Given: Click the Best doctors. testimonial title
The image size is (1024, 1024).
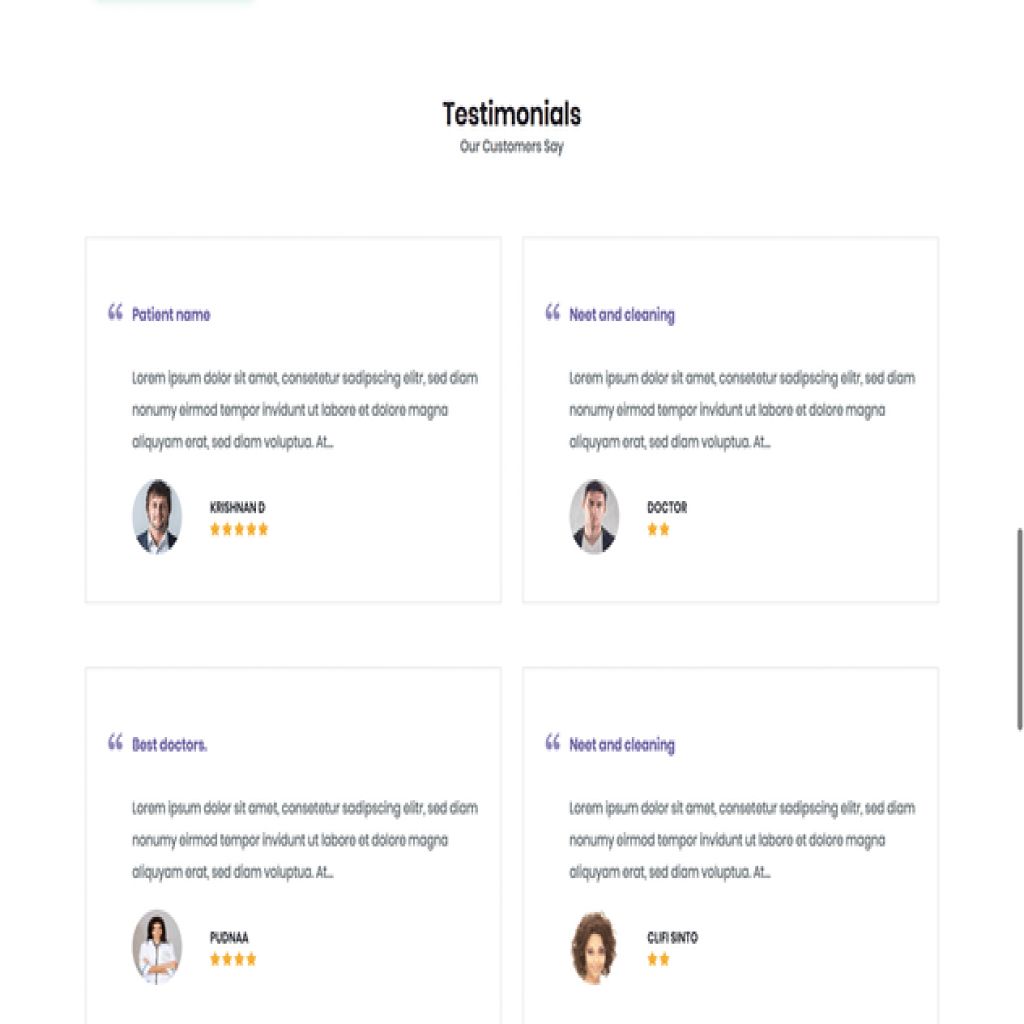Looking at the screenshot, I should click(x=170, y=745).
